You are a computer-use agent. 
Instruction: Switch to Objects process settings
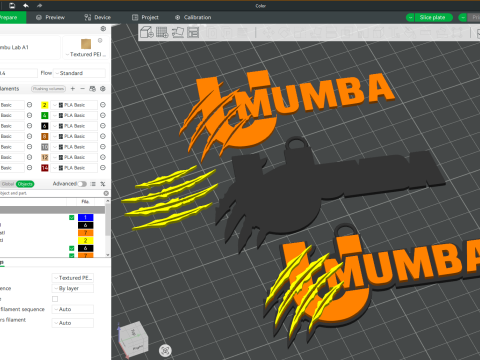(x=25, y=184)
